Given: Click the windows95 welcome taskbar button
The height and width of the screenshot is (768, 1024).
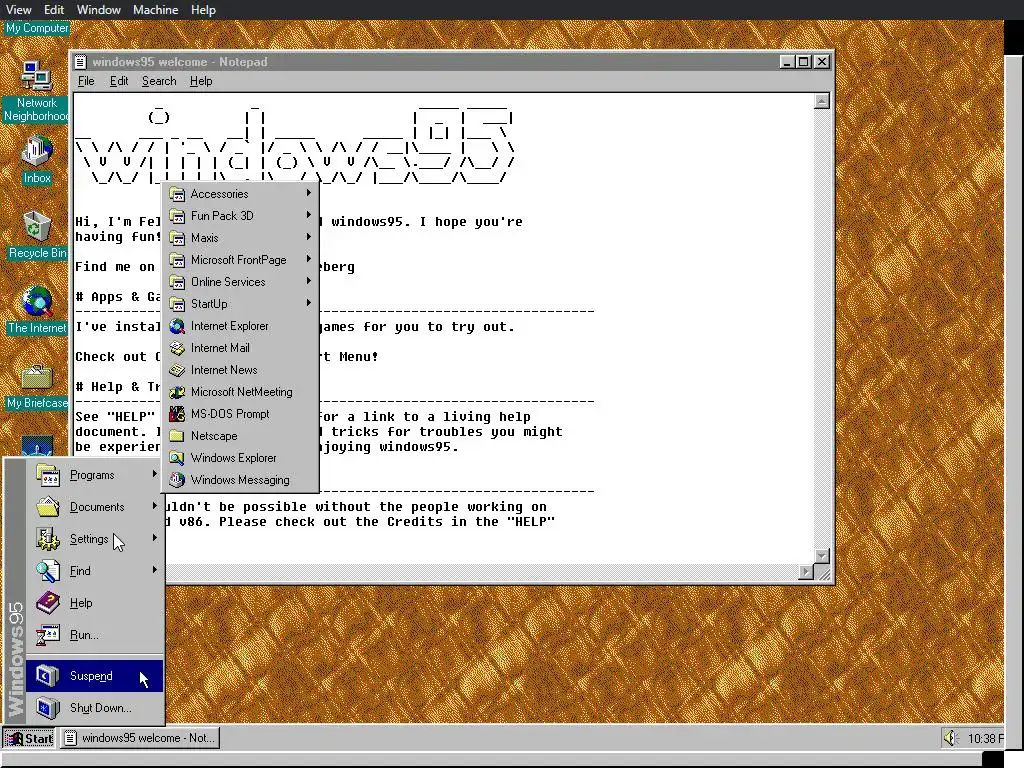Looking at the screenshot, I should click(140, 738).
